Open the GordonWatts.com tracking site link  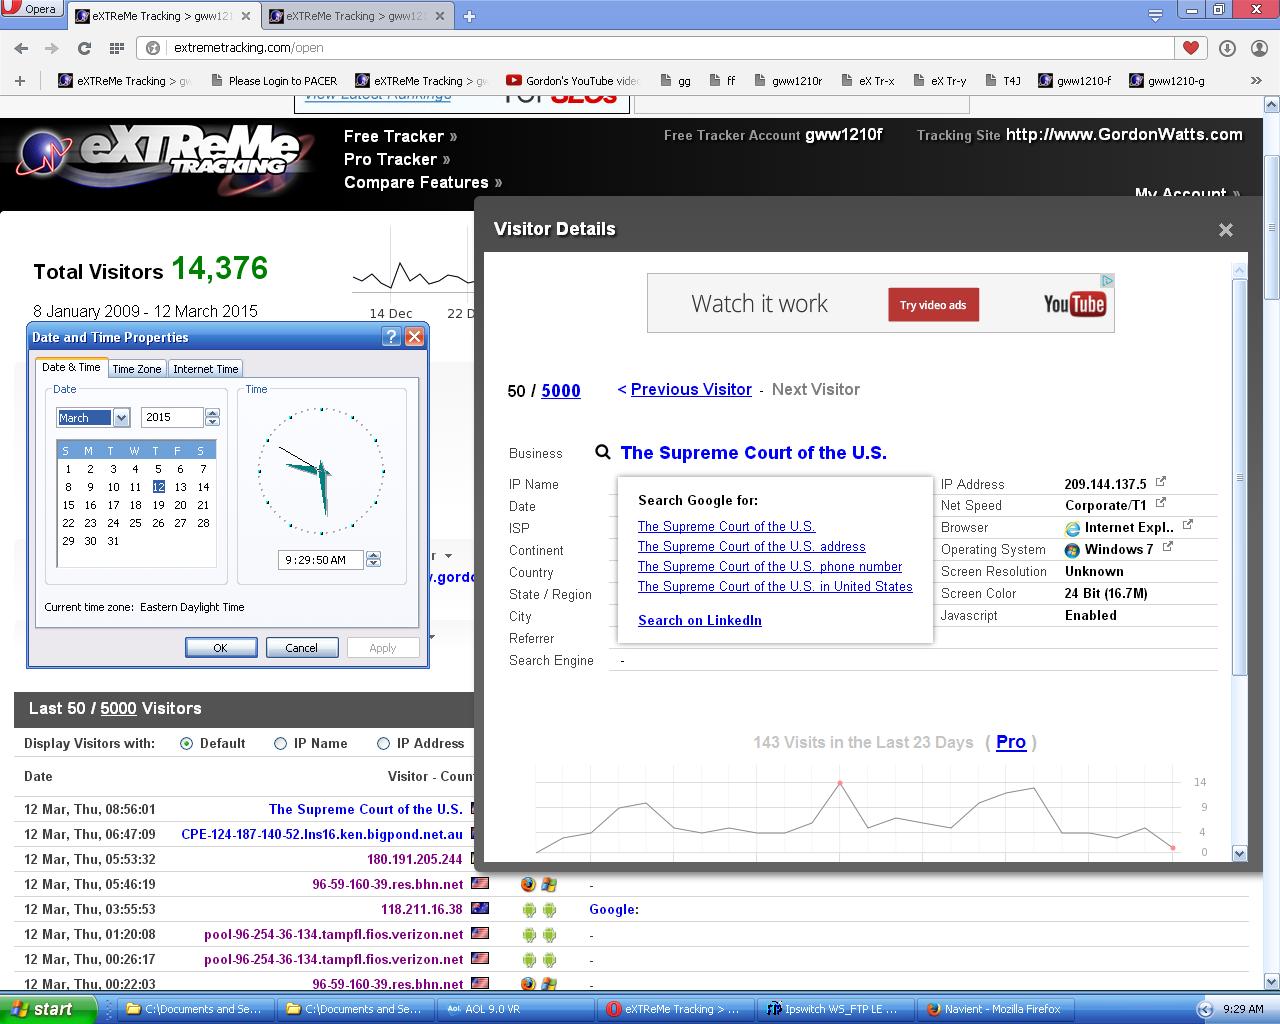pos(1124,134)
